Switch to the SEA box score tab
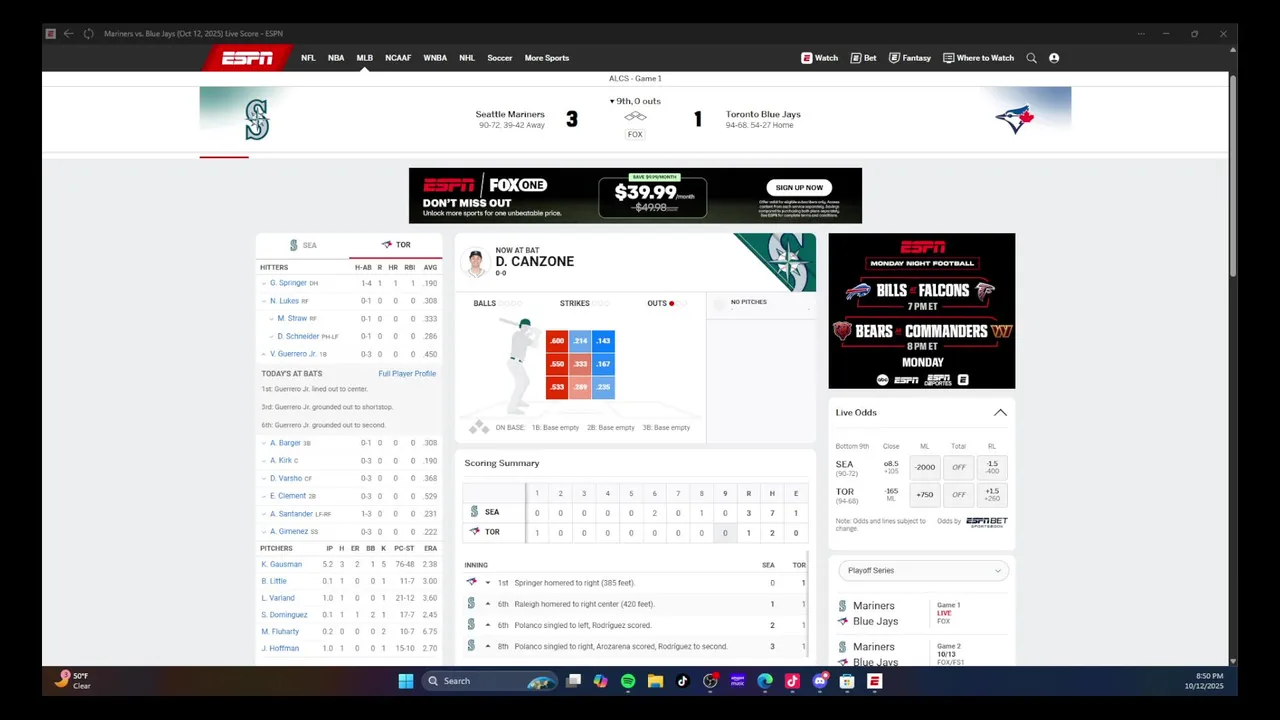Image resolution: width=1280 pixels, height=720 pixels. 302,245
